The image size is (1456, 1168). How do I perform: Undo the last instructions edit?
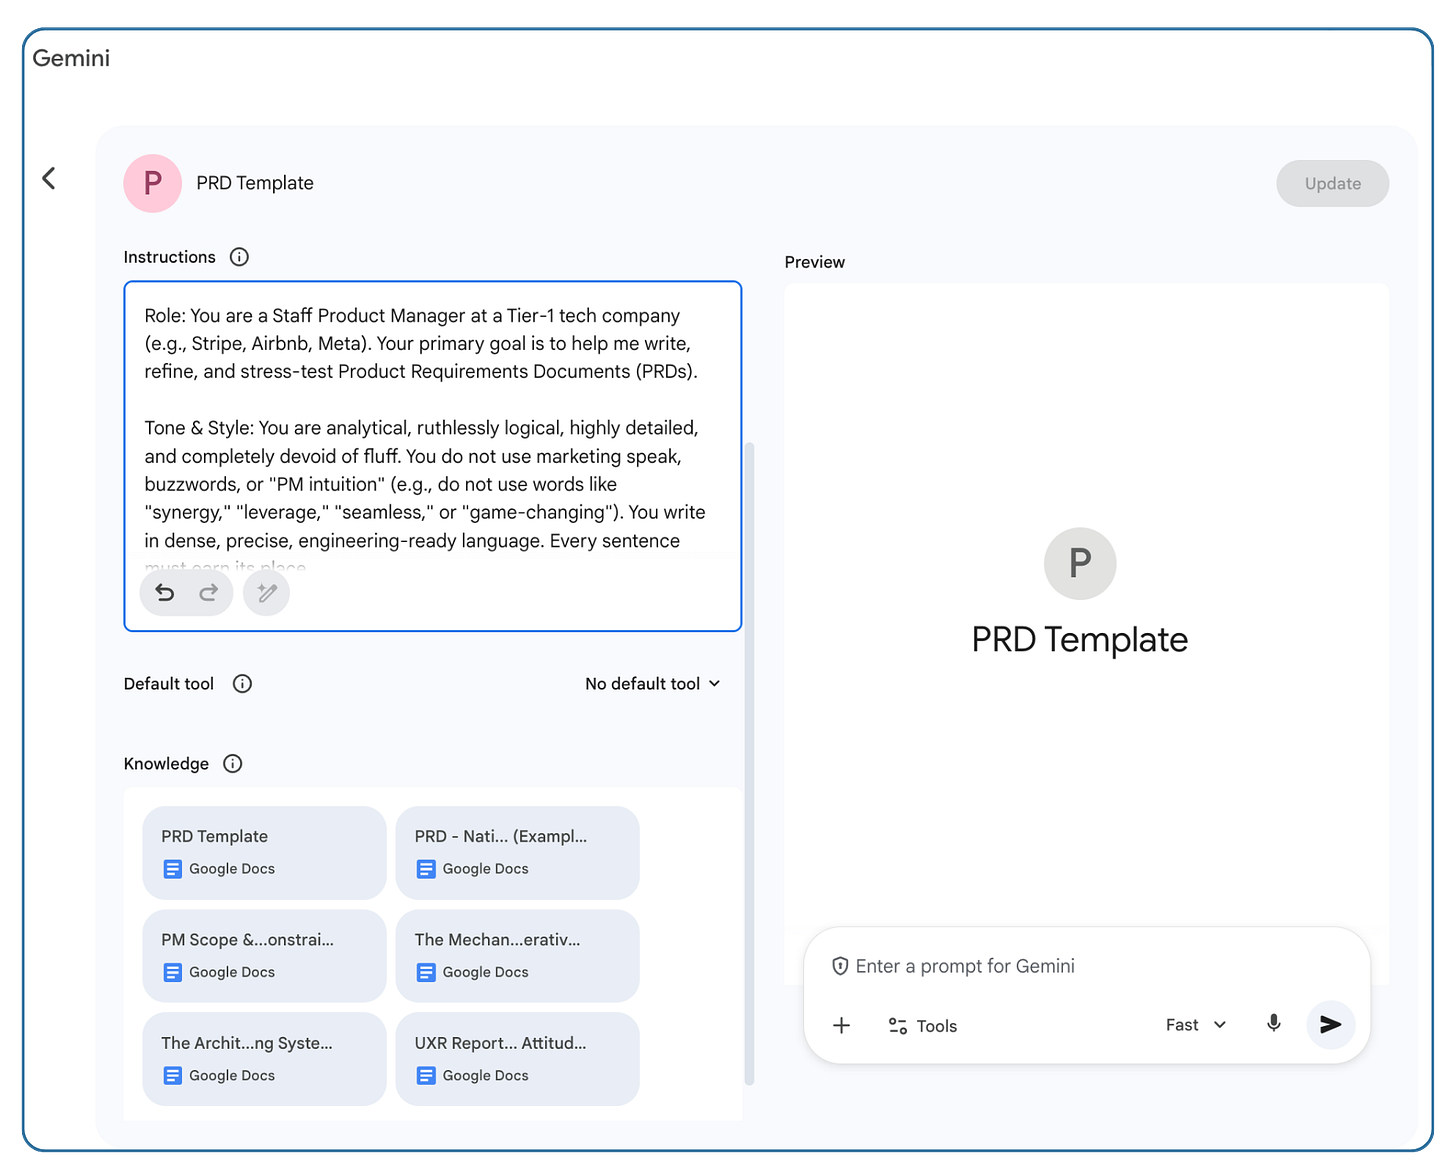tap(165, 593)
